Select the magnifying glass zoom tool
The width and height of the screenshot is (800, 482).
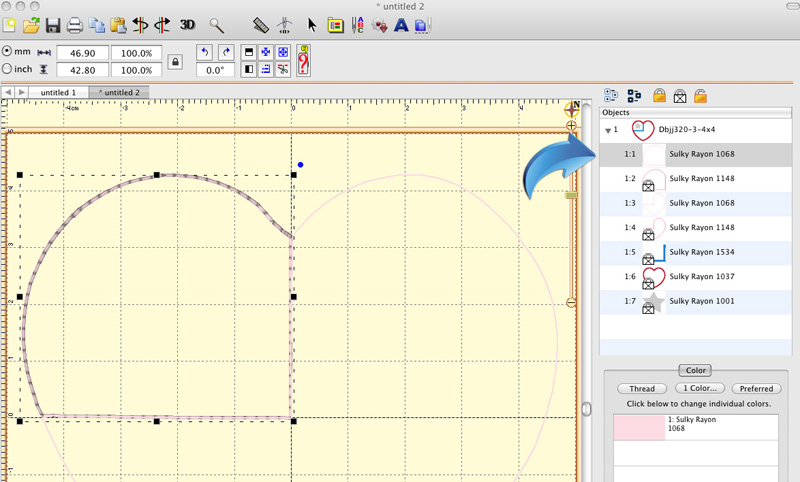[x=217, y=25]
